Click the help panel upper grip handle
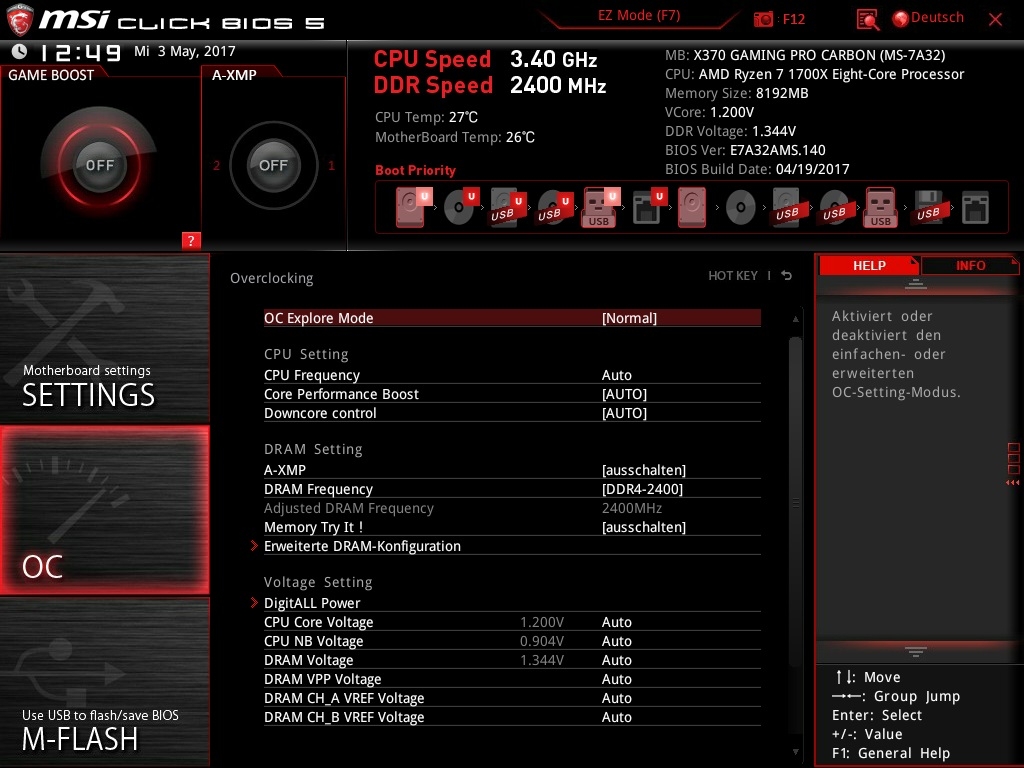Viewport: 1024px width, 768px height. [x=916, y=284]
